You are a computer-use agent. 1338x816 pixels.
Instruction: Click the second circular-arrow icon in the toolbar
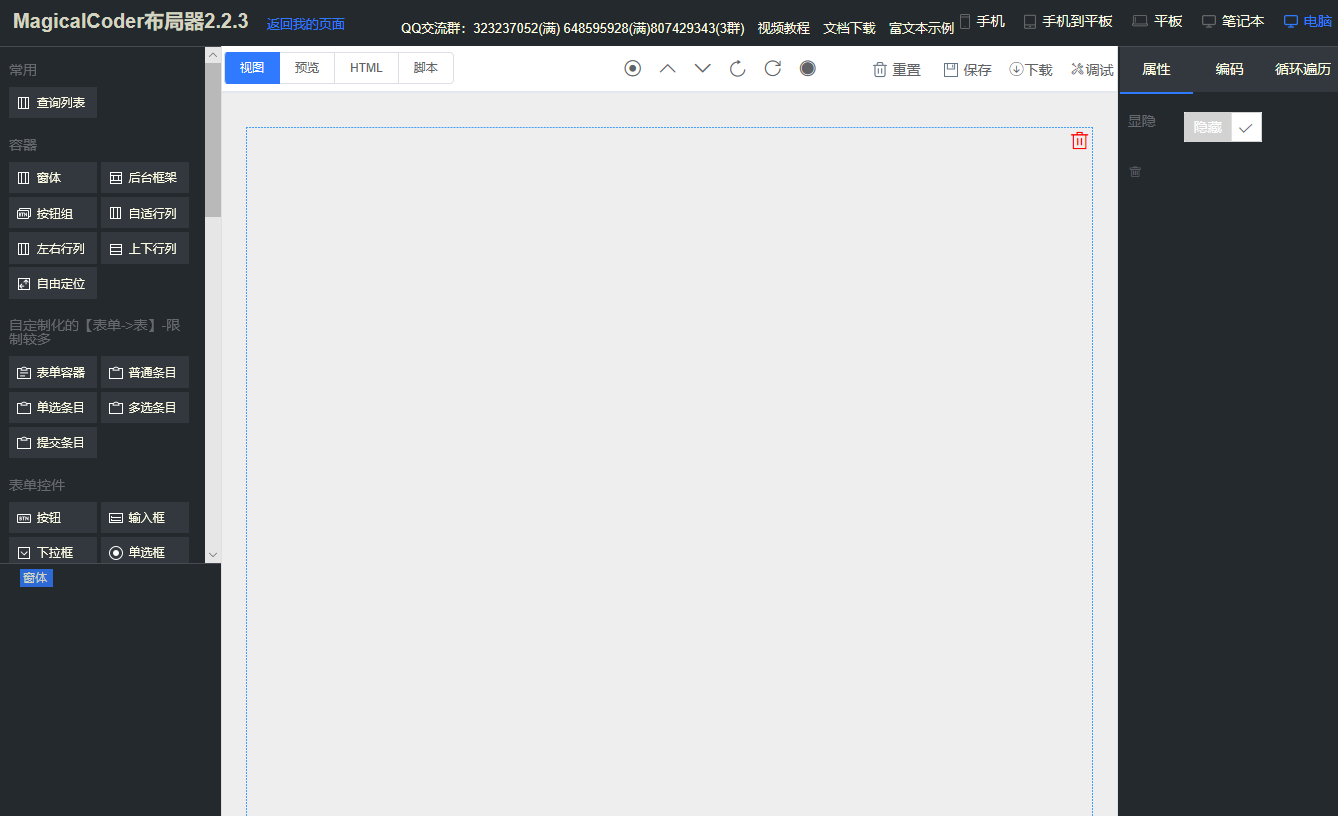(x=773, y=68)
